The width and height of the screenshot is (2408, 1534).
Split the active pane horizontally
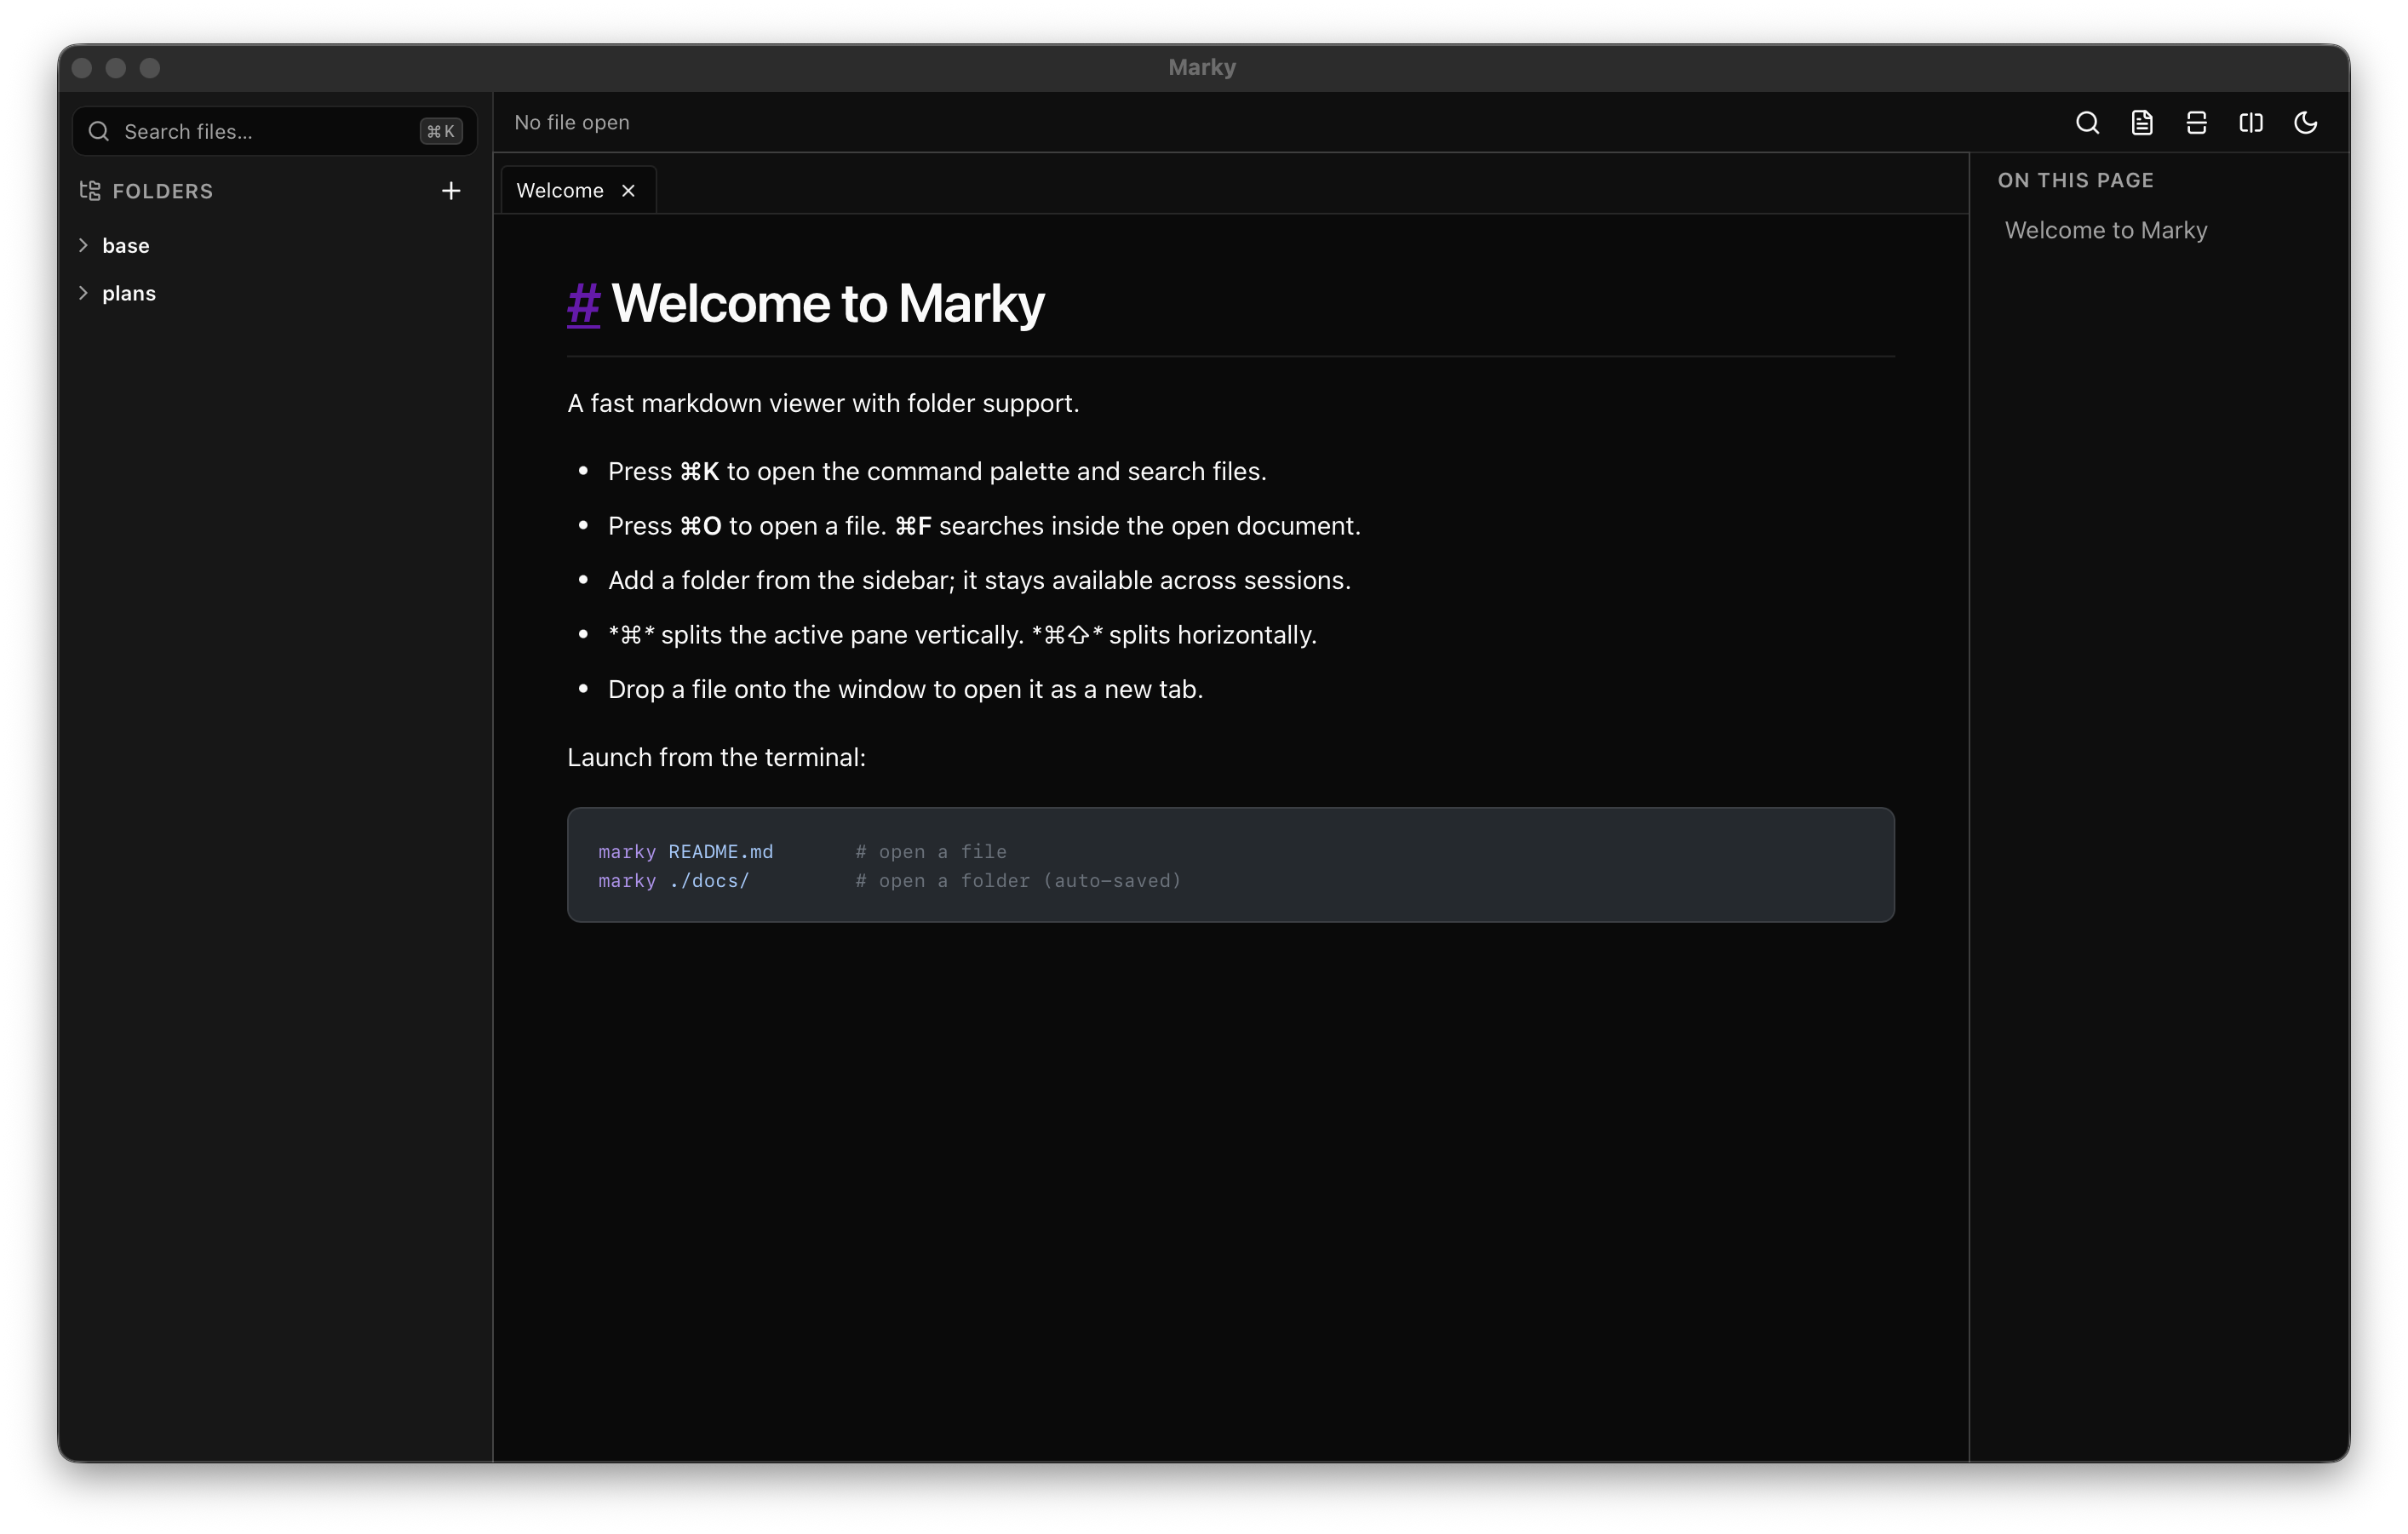pos(2196,122)
